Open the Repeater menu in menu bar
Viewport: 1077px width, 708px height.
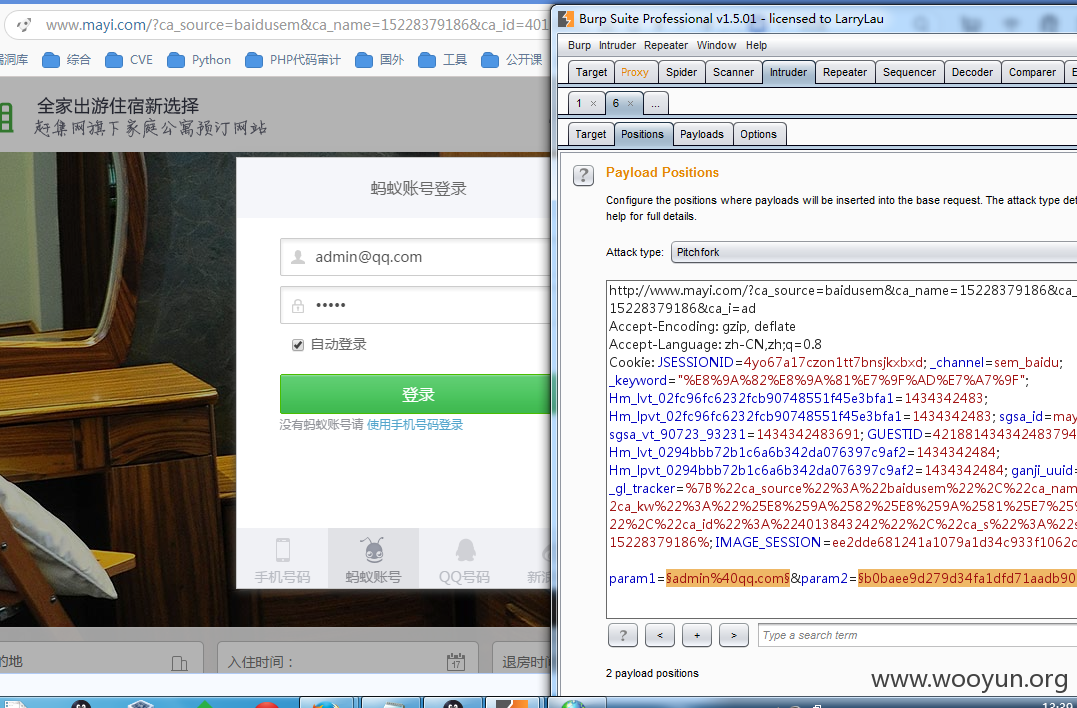666,45
